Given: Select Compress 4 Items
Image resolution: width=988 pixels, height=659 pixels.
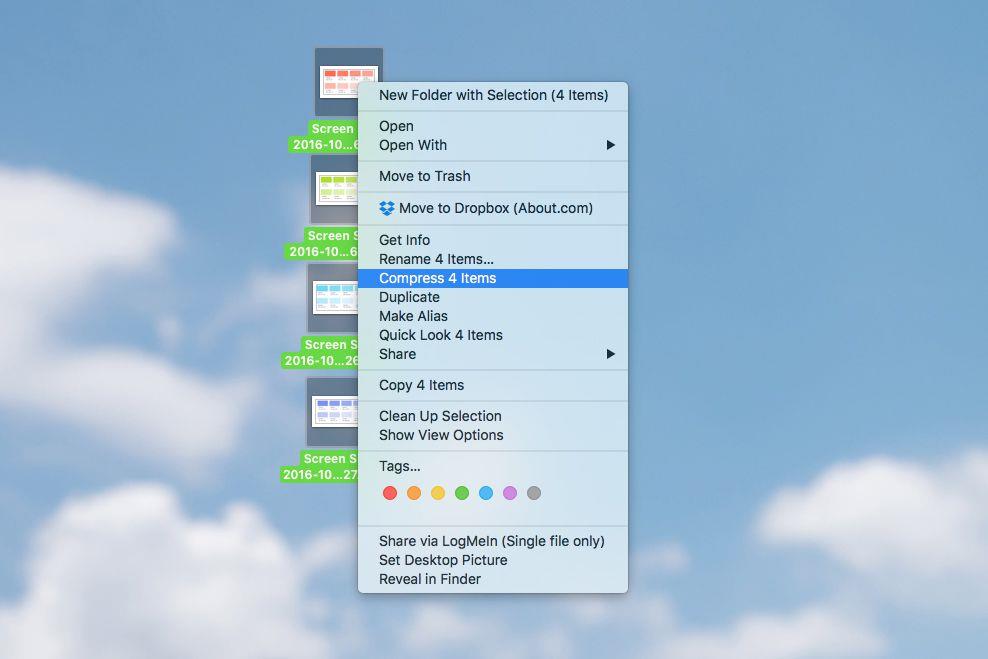Looking at the screenshot, I should pos(493,278).
